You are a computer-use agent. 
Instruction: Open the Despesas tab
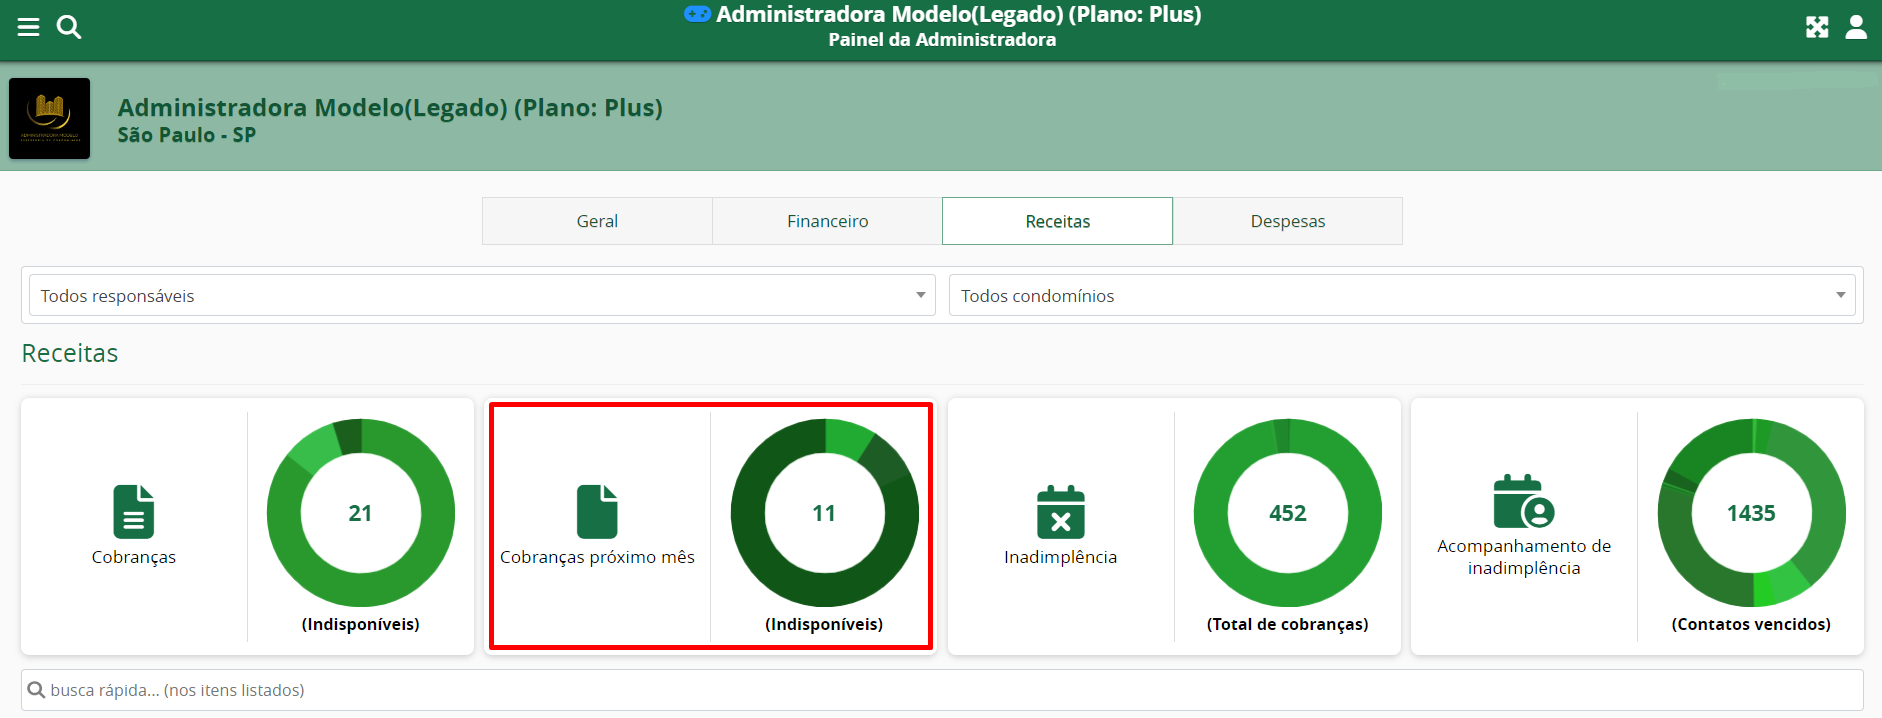pyautogui.click(x=1287, y=221)
